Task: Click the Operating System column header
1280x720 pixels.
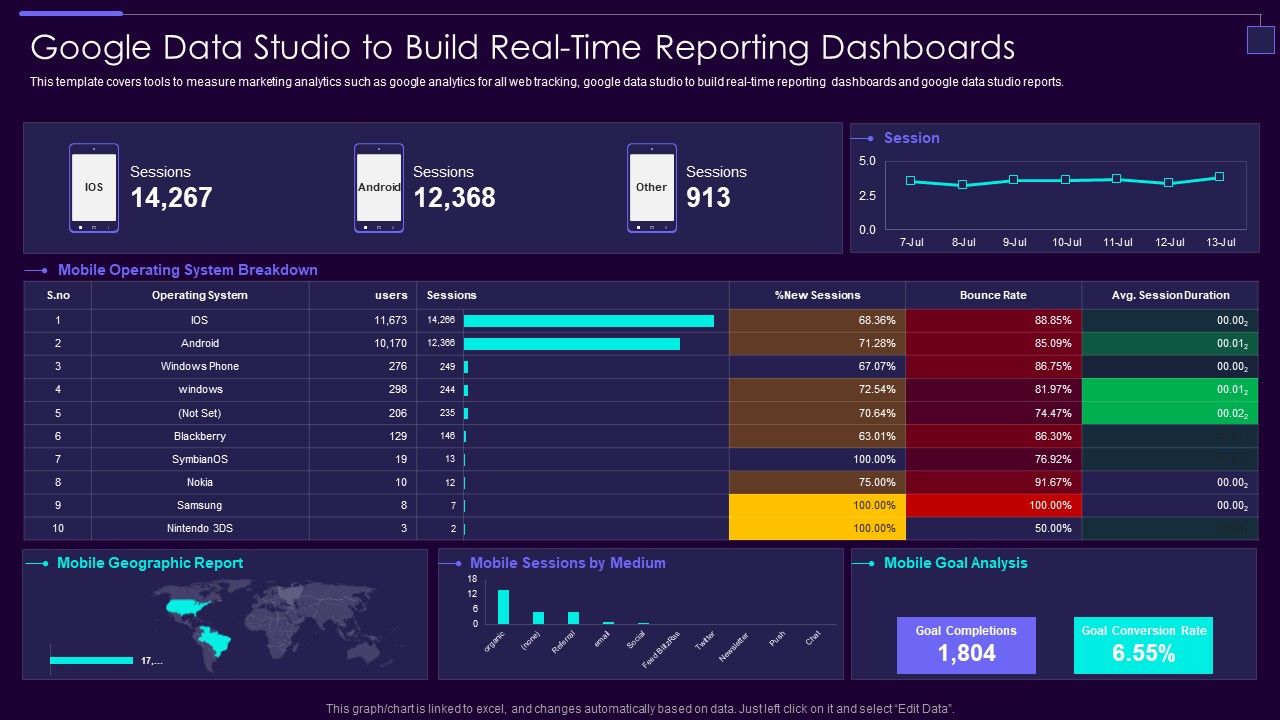Action: [200, 295]
